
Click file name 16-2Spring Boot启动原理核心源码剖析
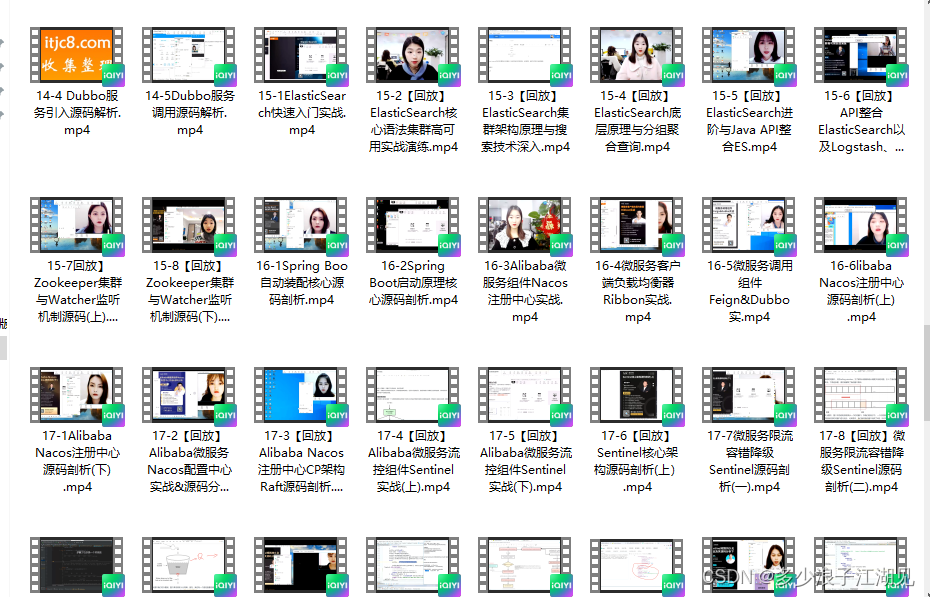point(413,283)
